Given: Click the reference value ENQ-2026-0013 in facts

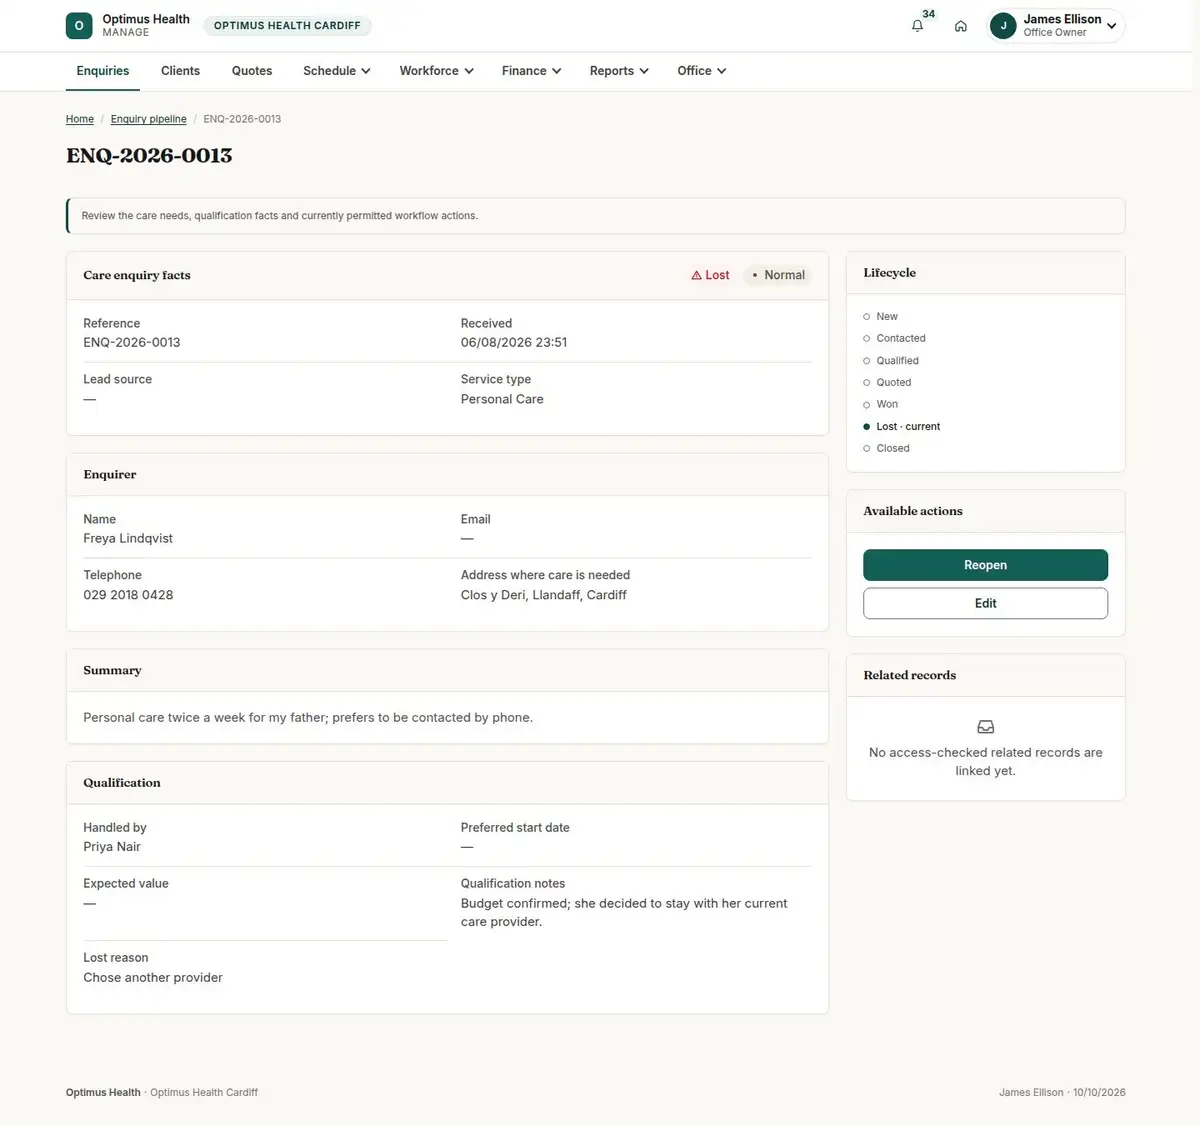Looking at the screenshot, I should pyautogui.click(x=132, y=342).
